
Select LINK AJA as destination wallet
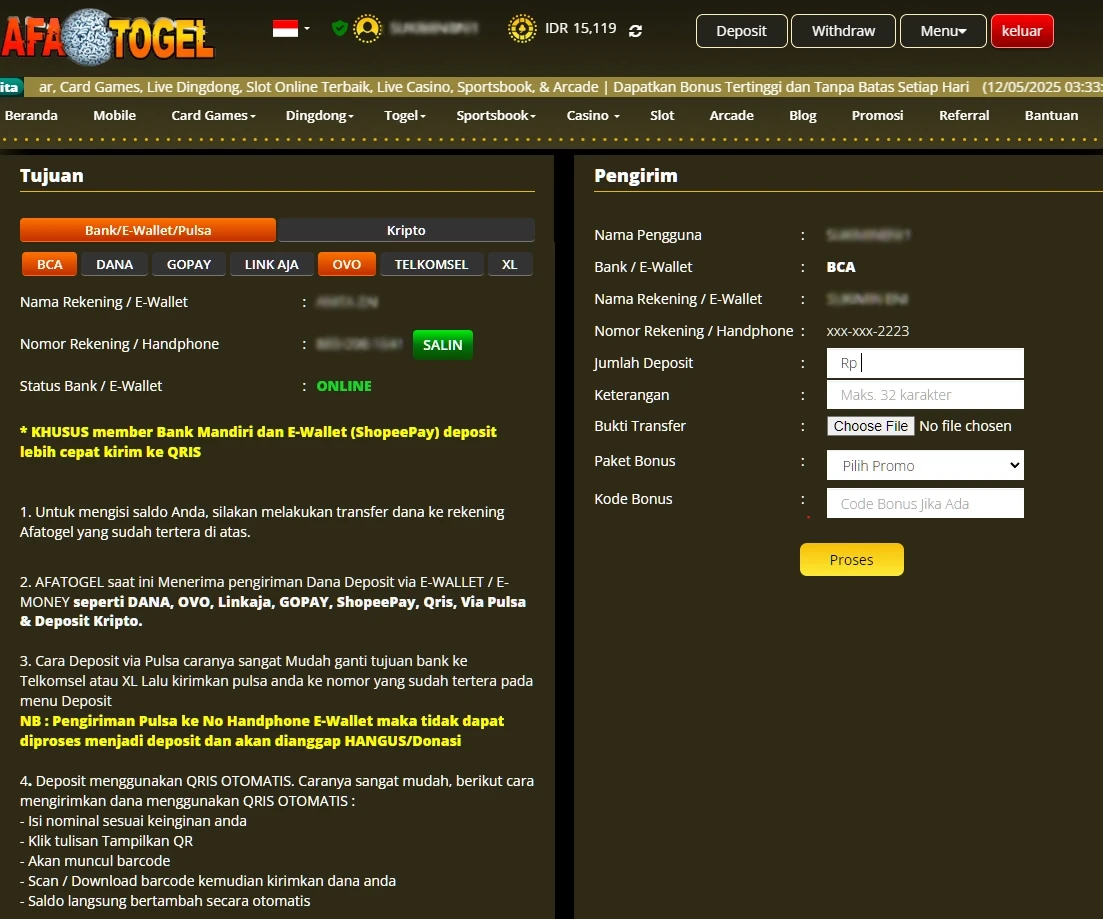click(x=272, y=265)
